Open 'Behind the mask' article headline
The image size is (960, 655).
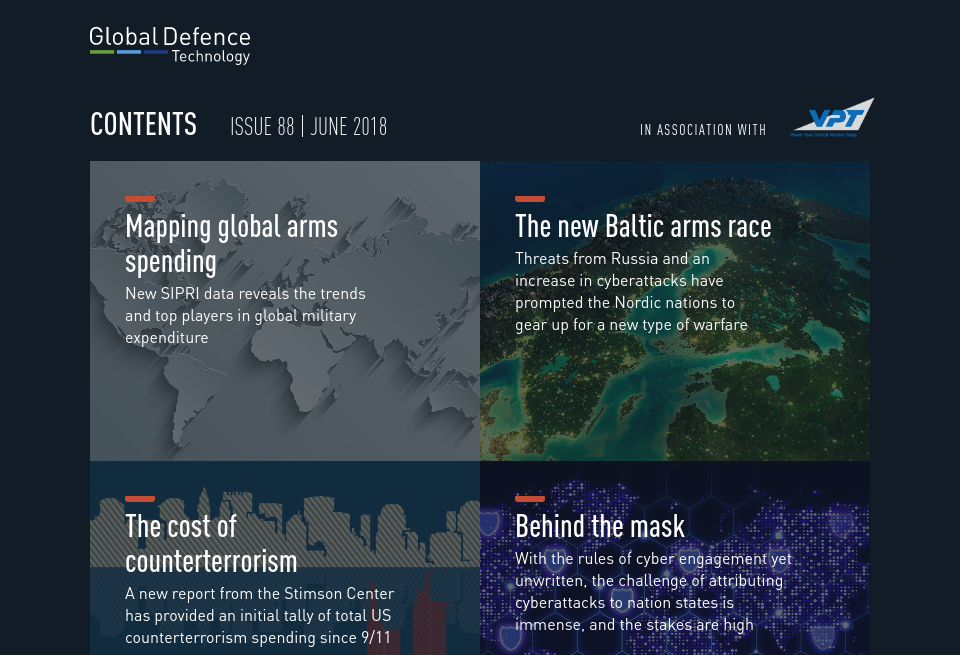[x=600, y=526]
